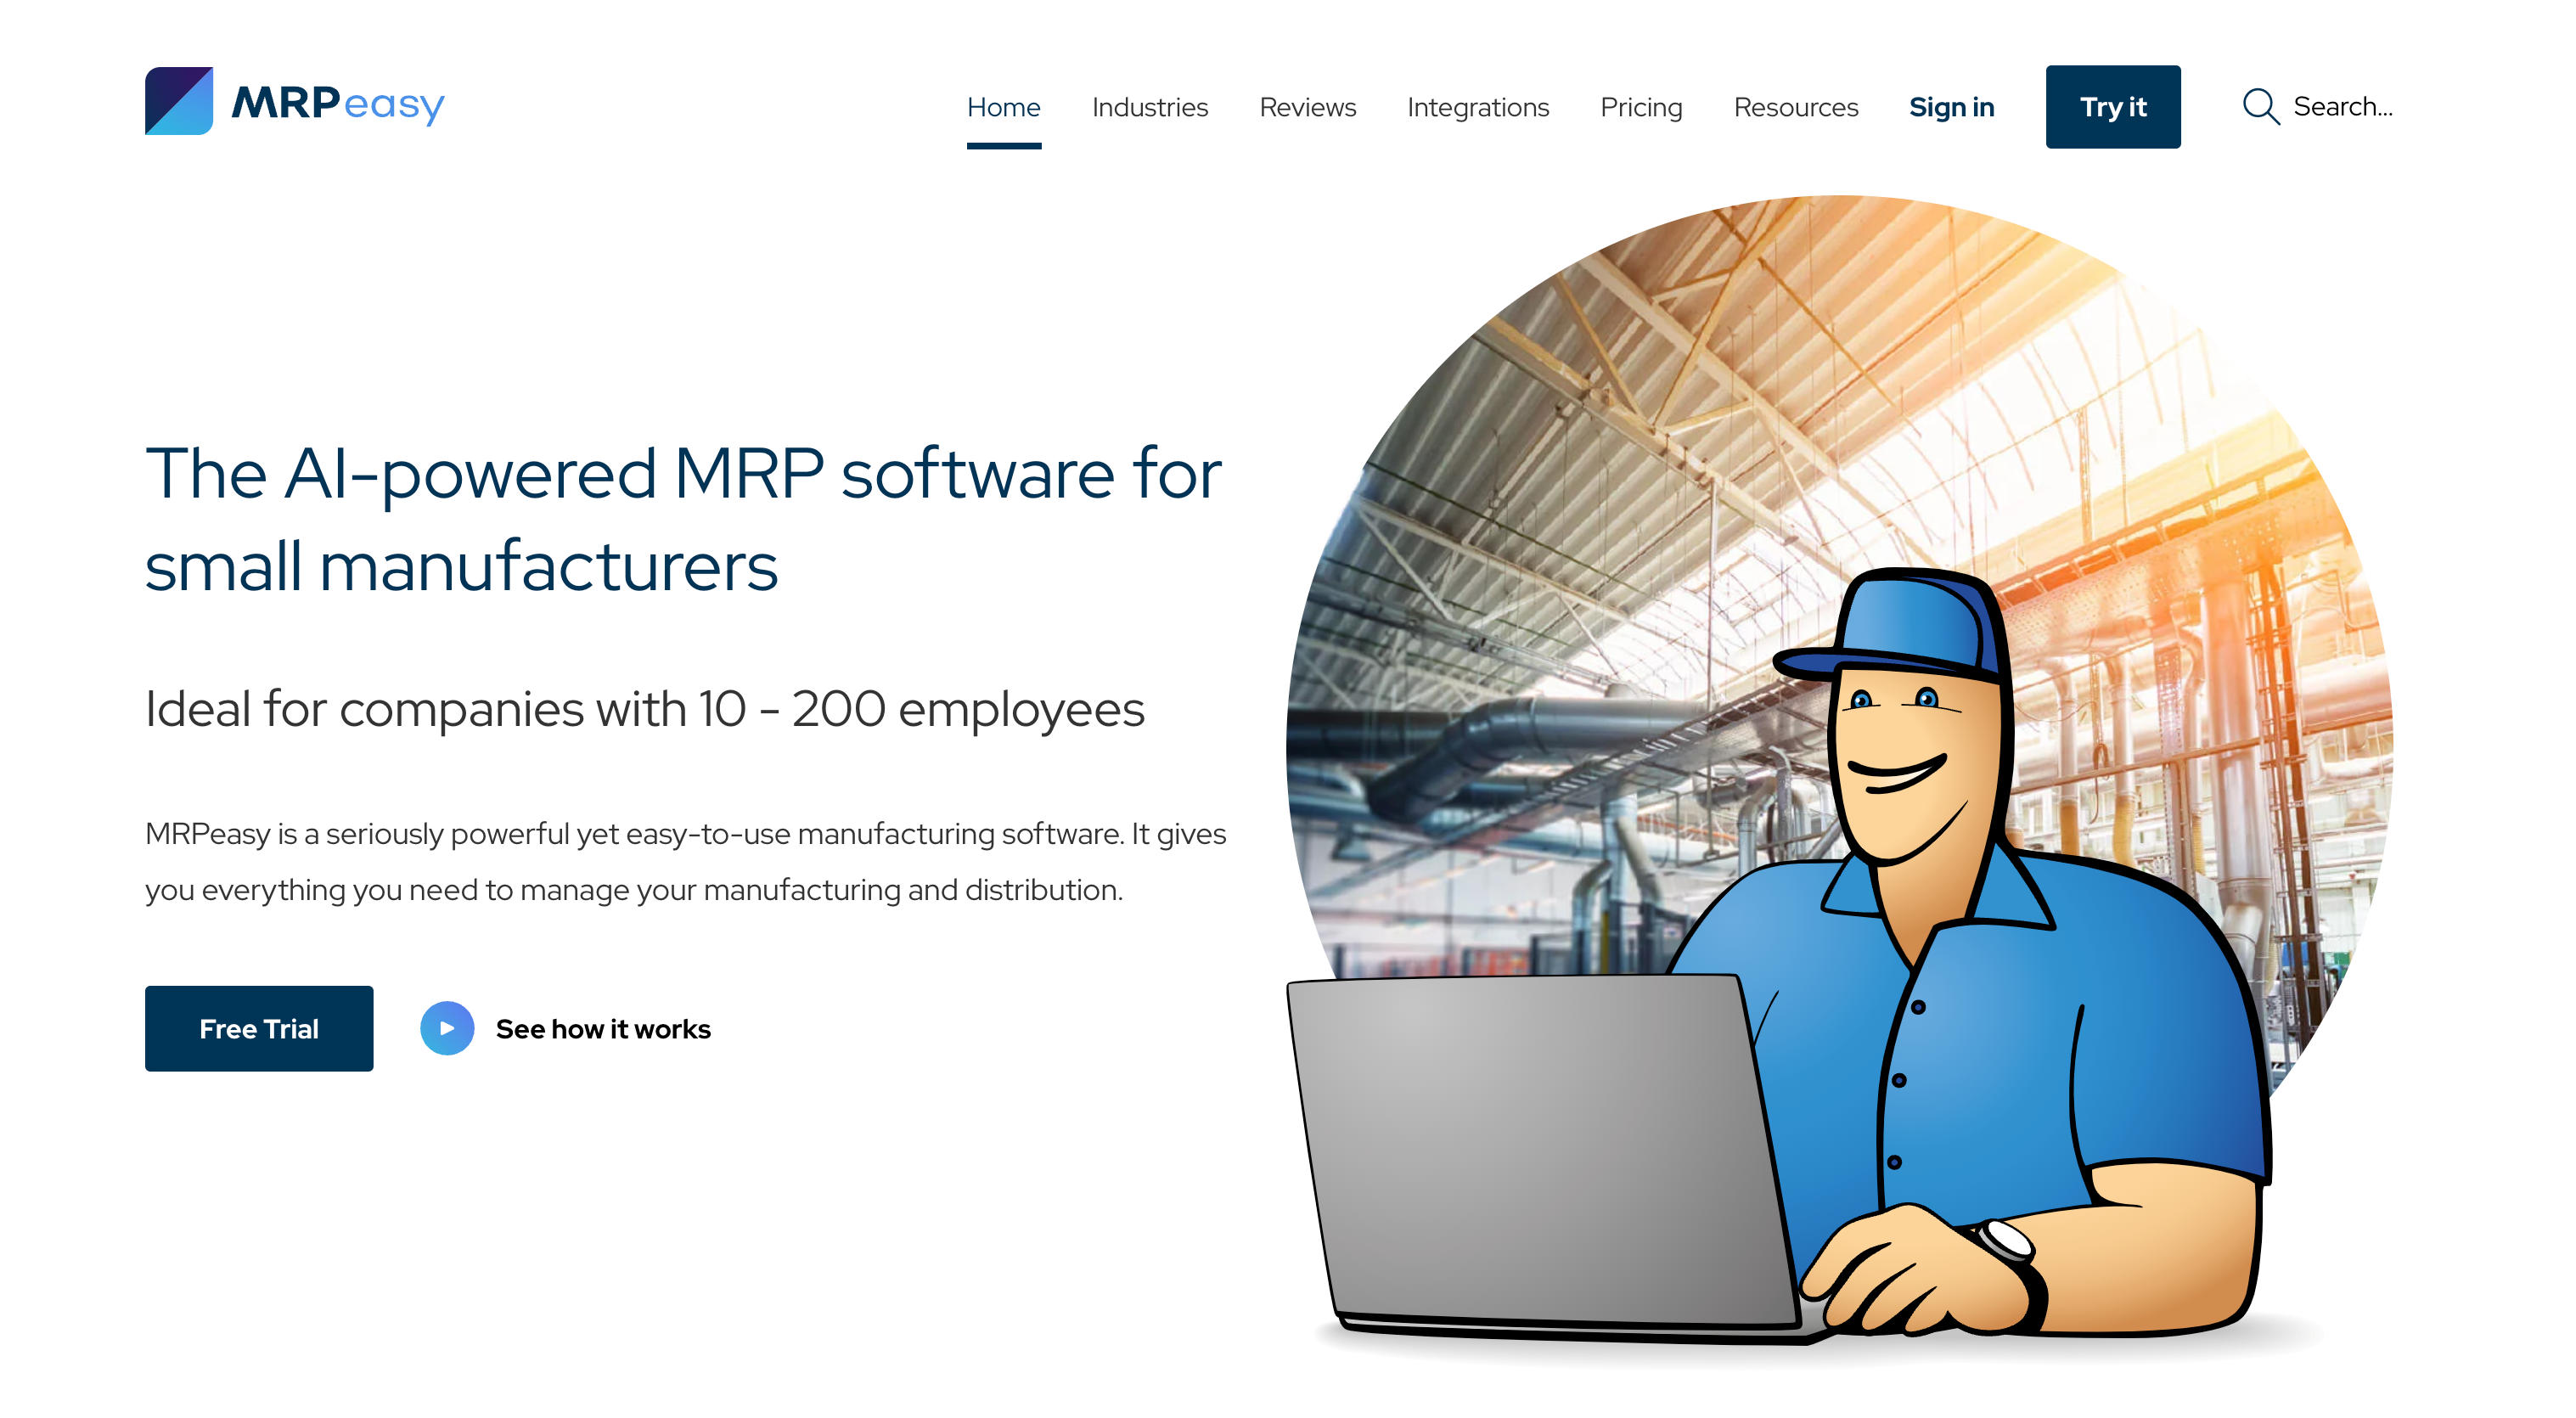Viewport: 2576px width, 1418px height.
Task: Go to the Pricing page
Action: [1640, 107]
